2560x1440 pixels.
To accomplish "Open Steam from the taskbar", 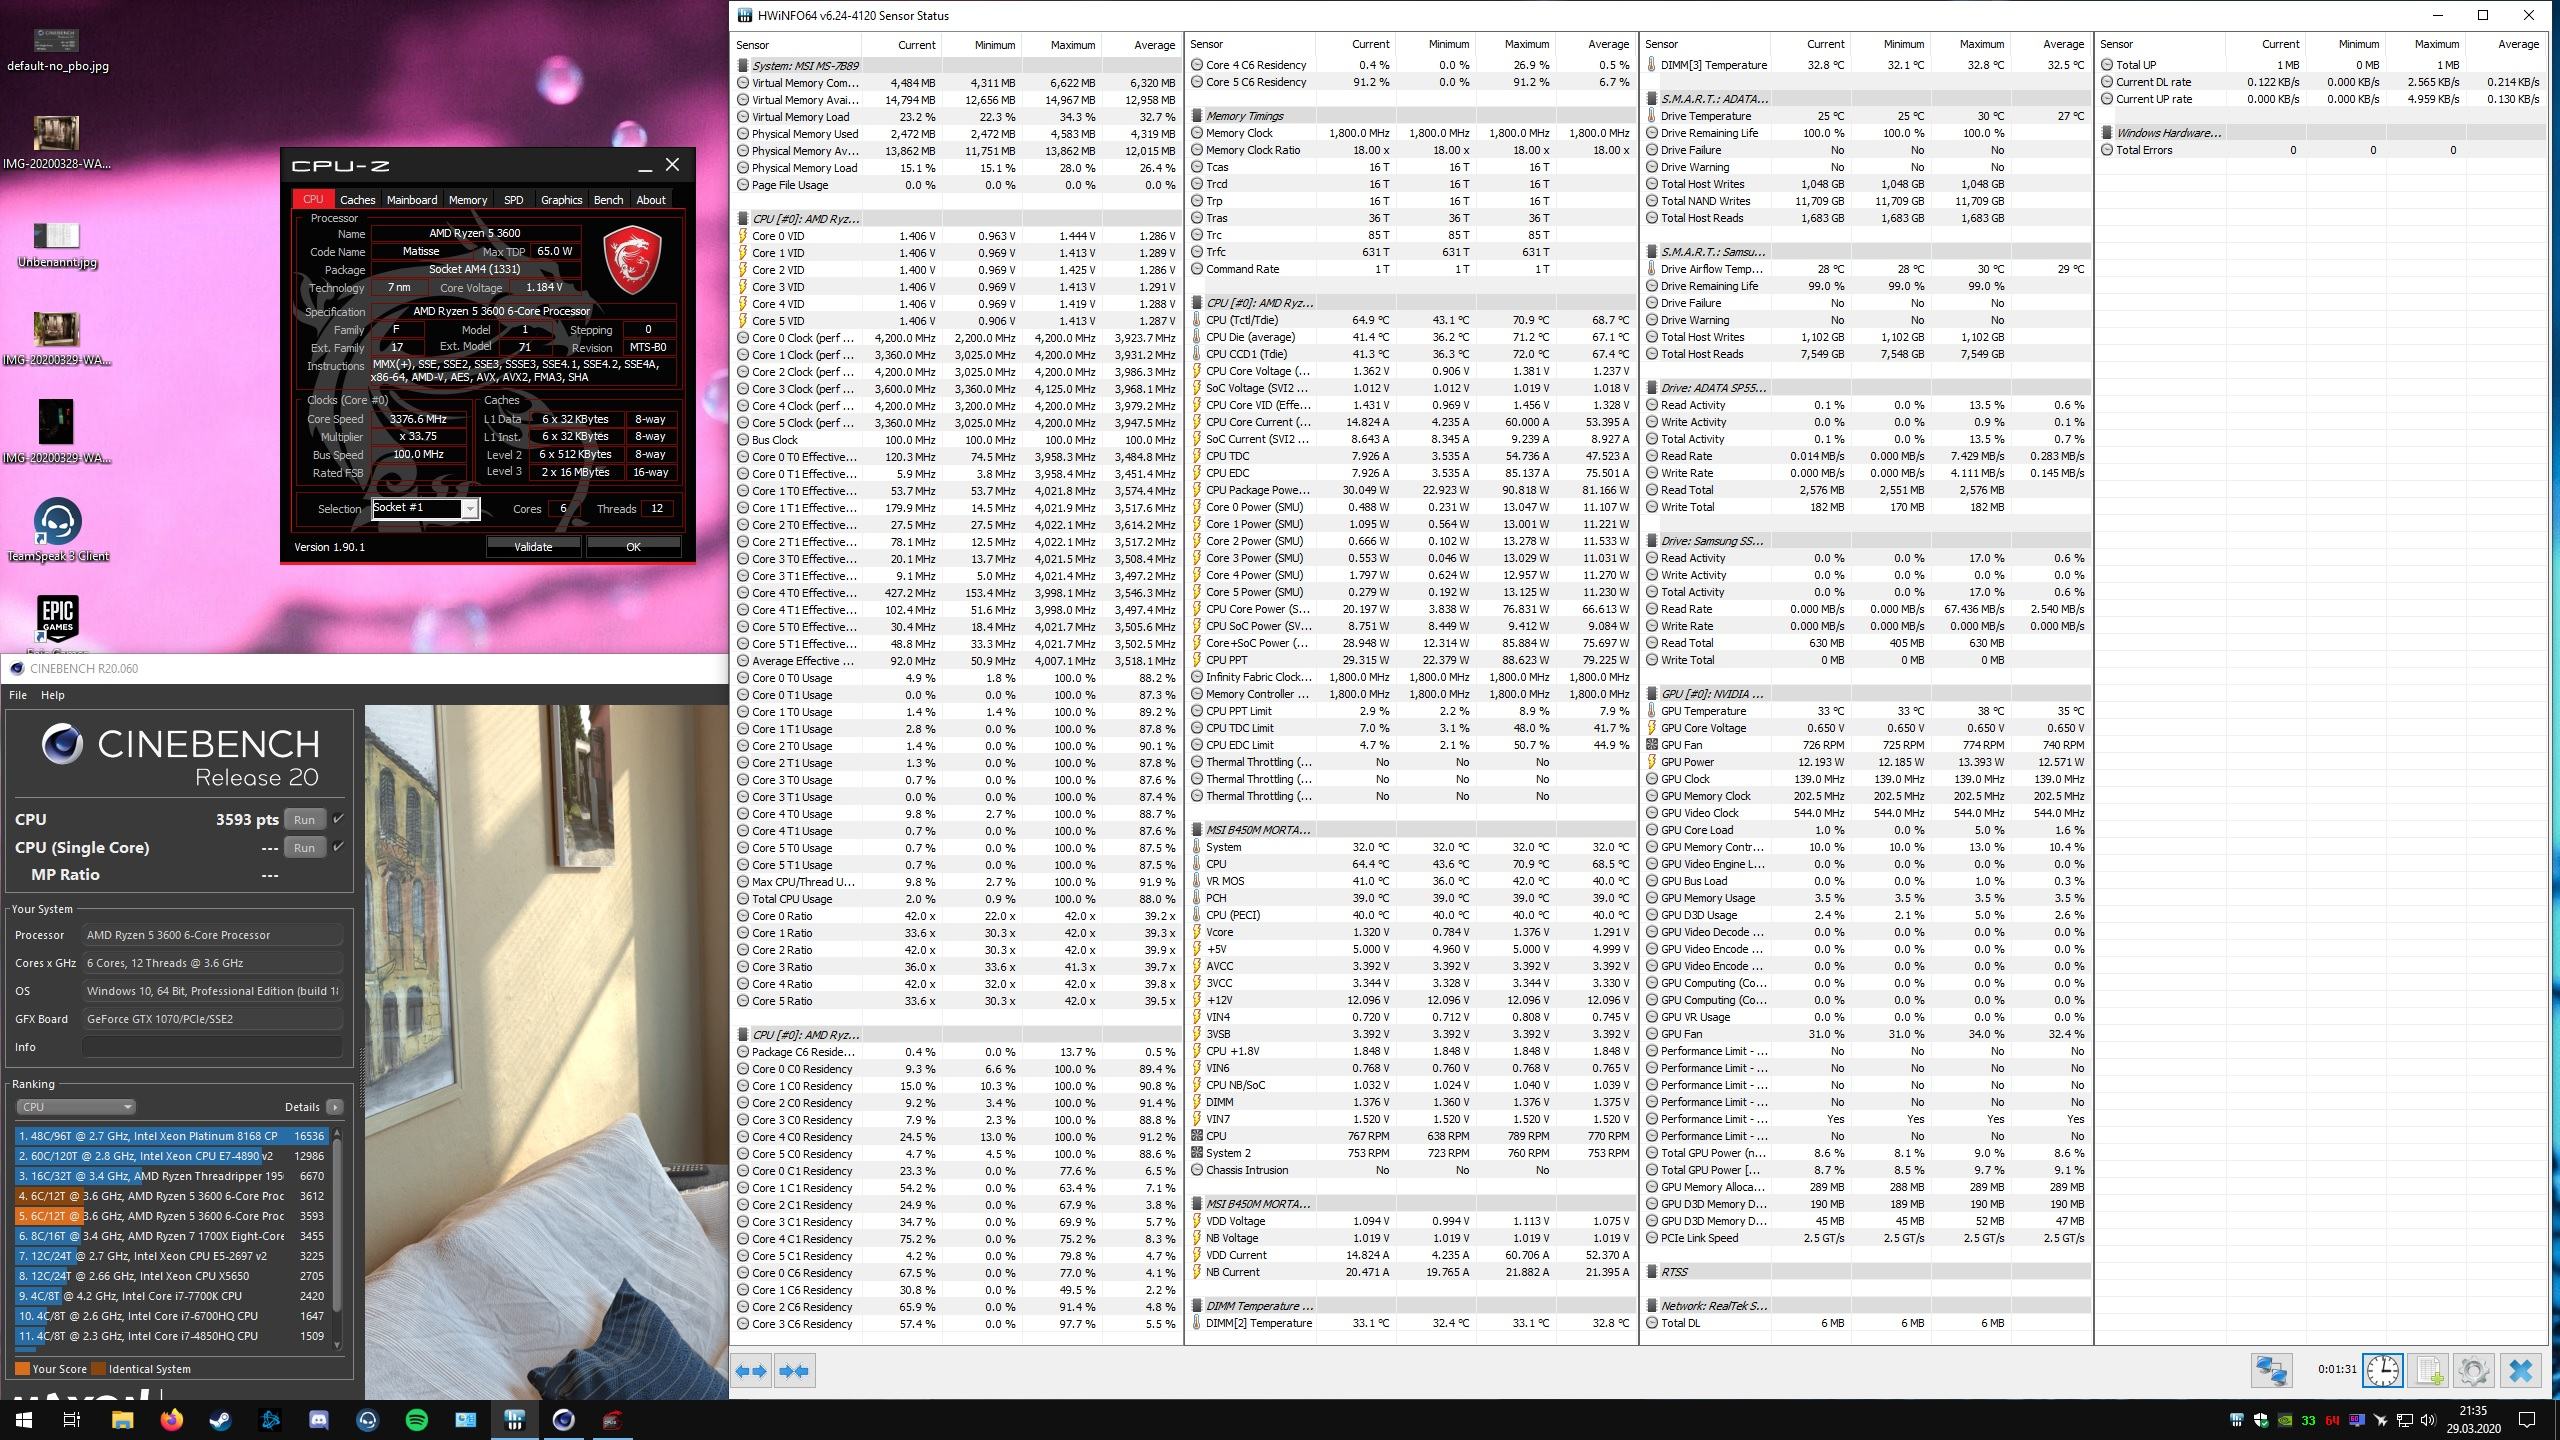I will pyautogui.click(x=220, y=1419).
